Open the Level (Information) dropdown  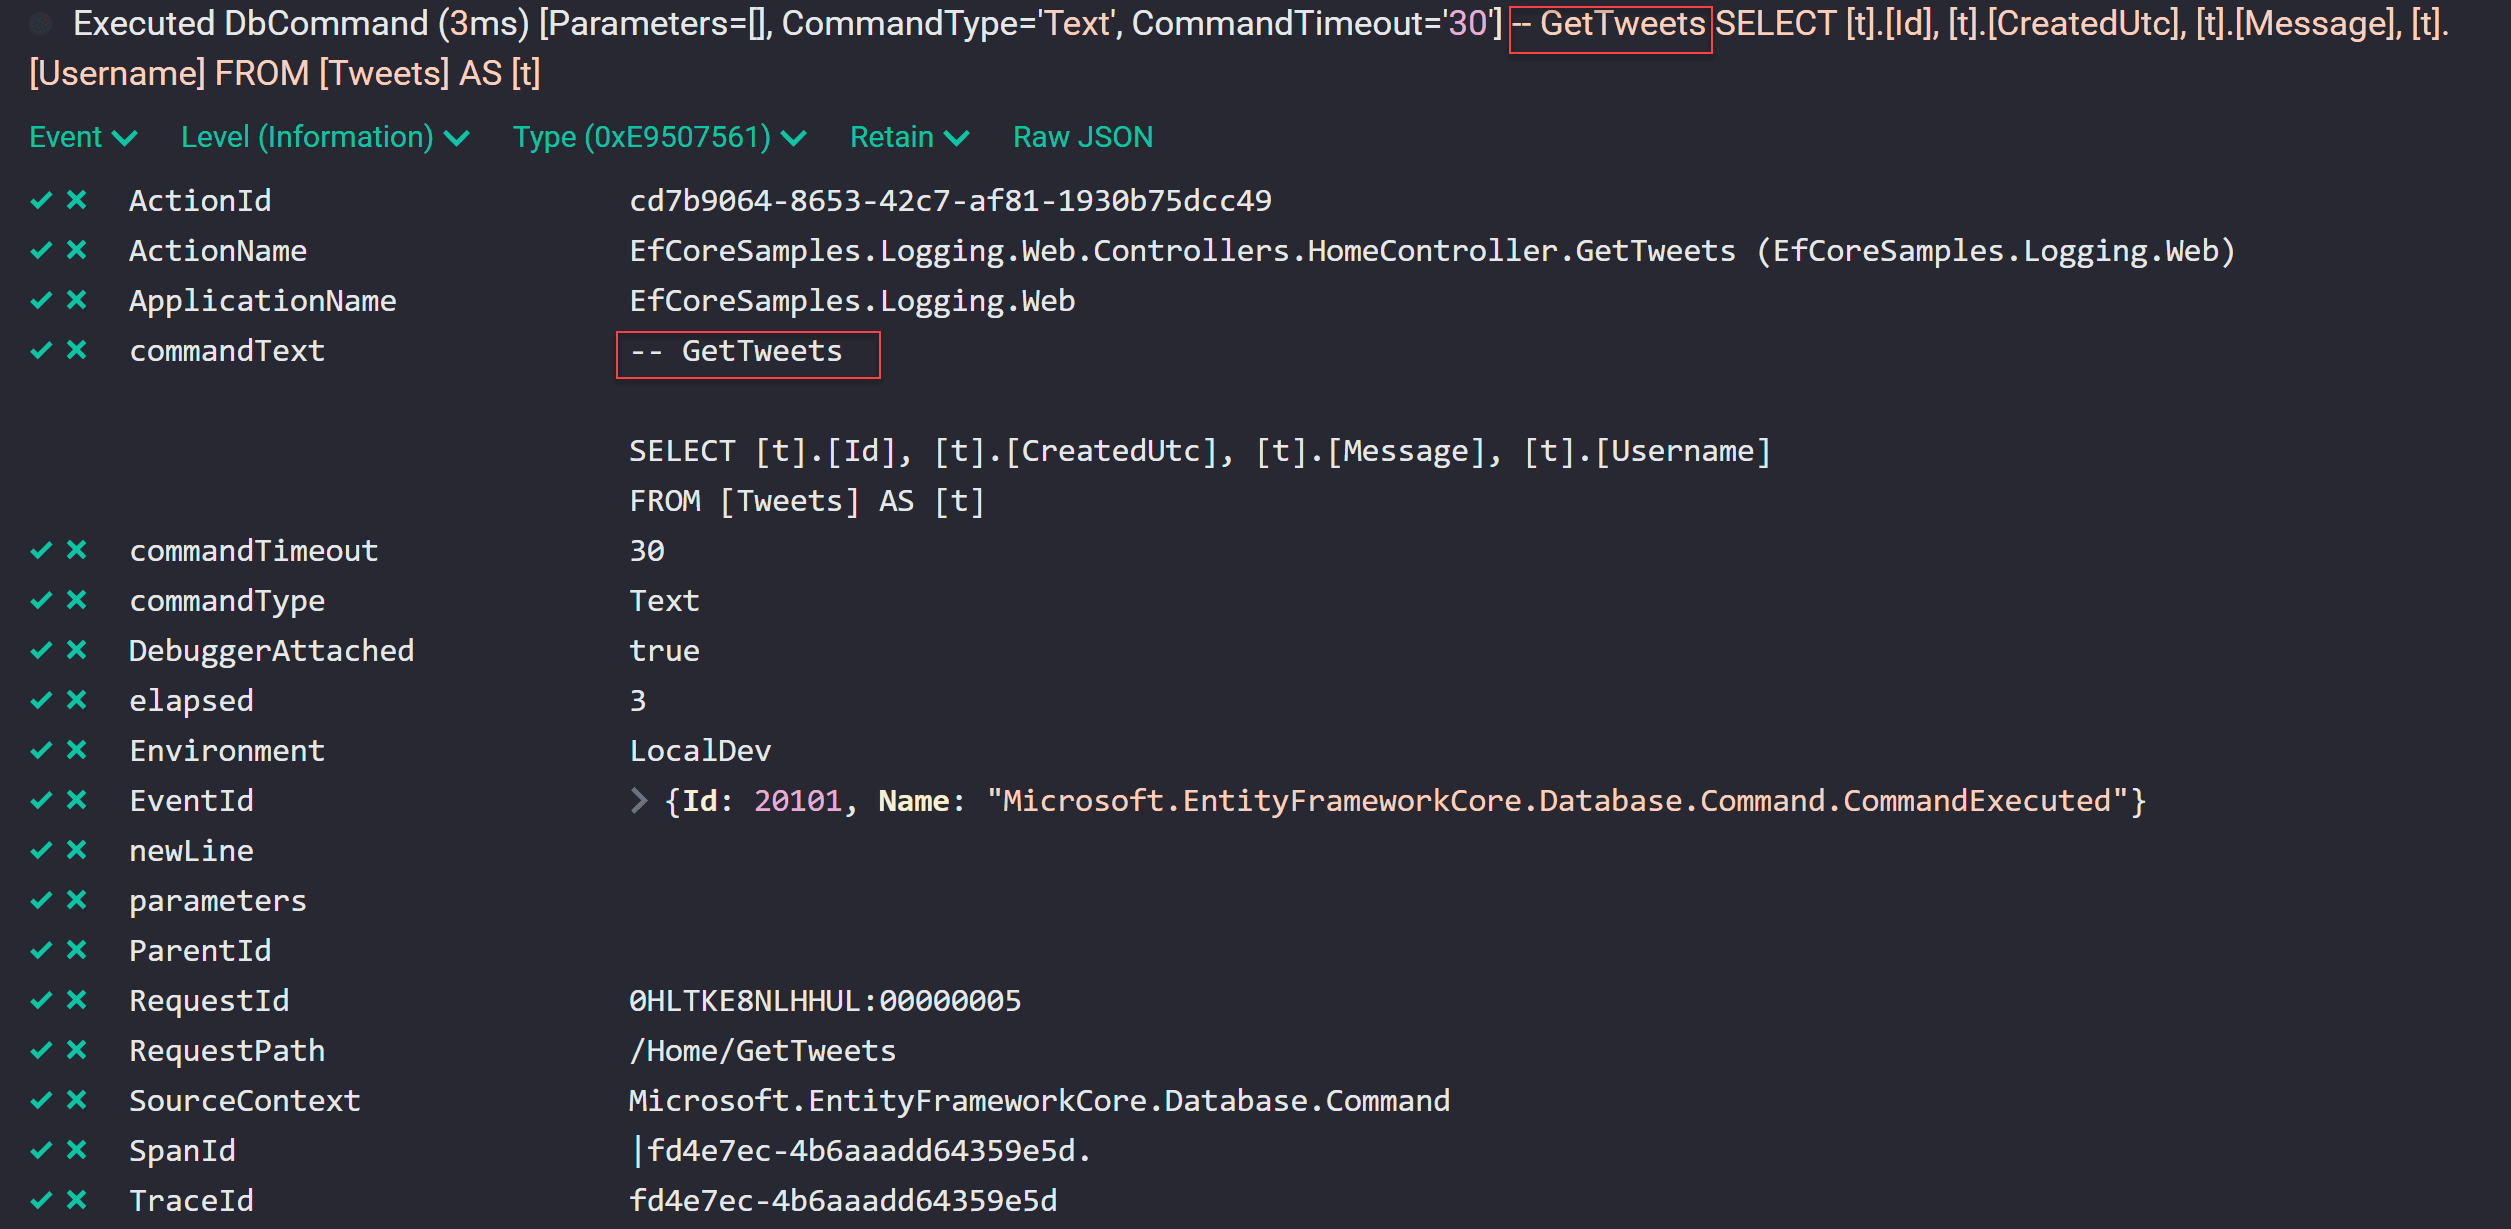[x=323, y=137]
